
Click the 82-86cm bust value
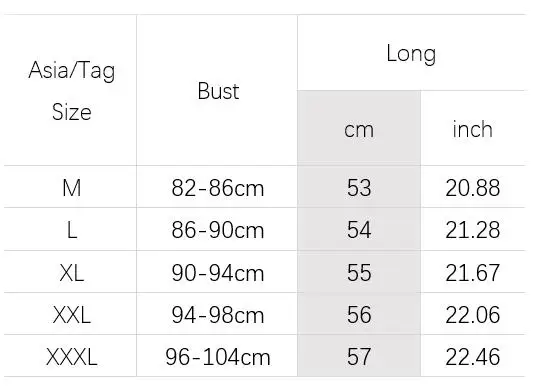click(x=218, y=188)
